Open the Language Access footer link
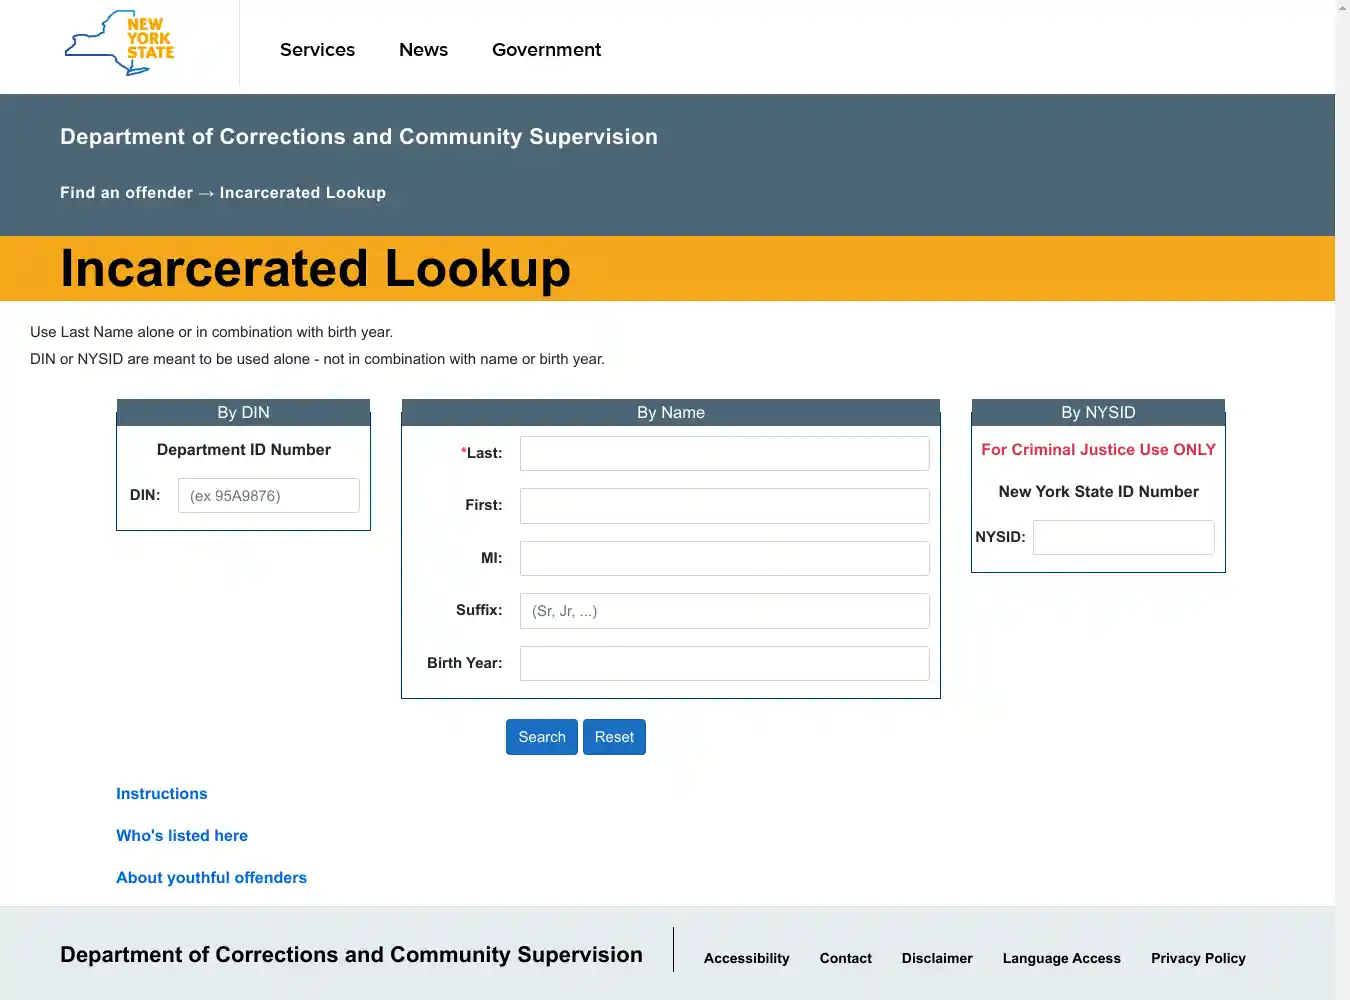1350x1000 pixels. pos(1062,958)
